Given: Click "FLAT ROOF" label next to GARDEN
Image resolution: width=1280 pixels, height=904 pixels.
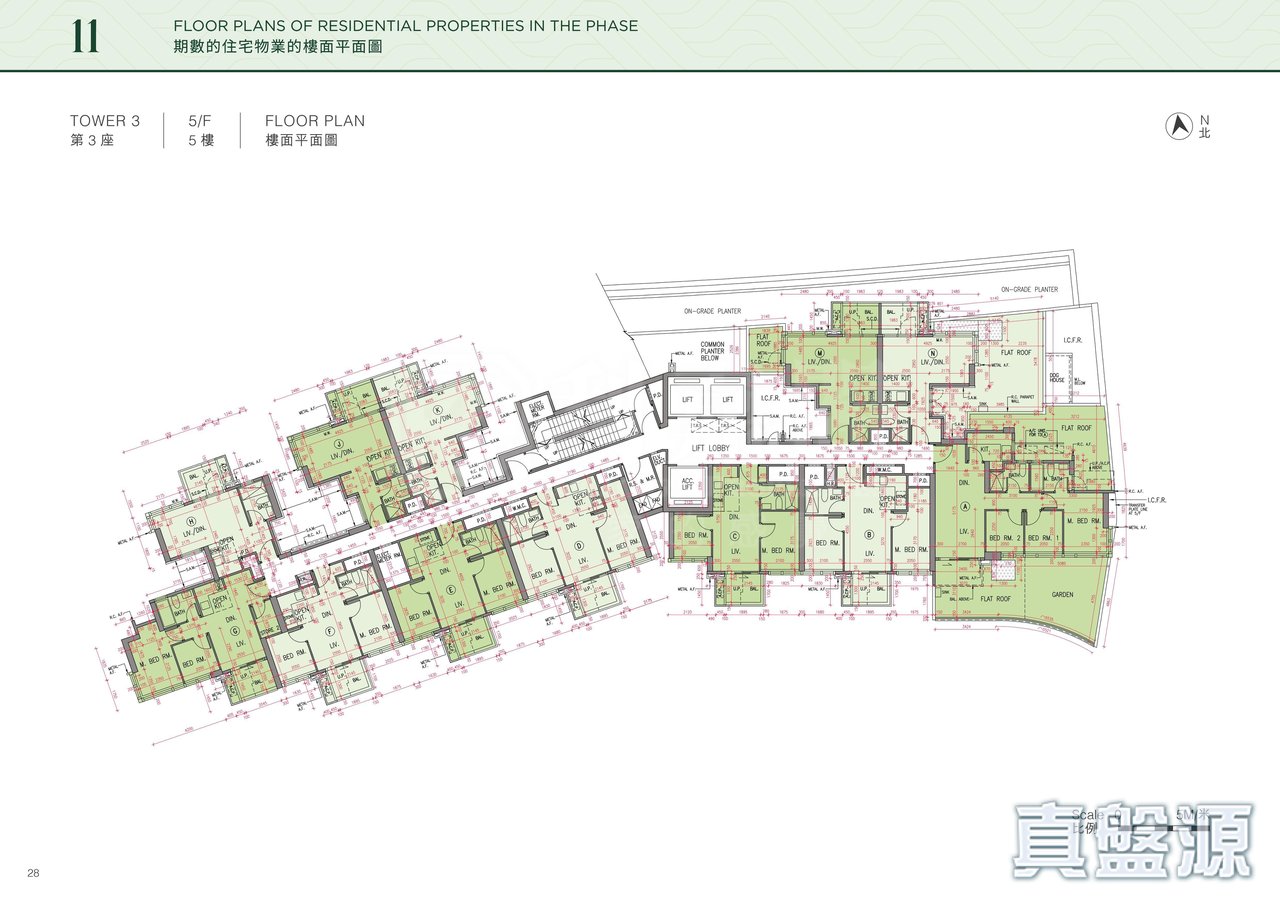Looking at the screenshot, I should 996,598.
